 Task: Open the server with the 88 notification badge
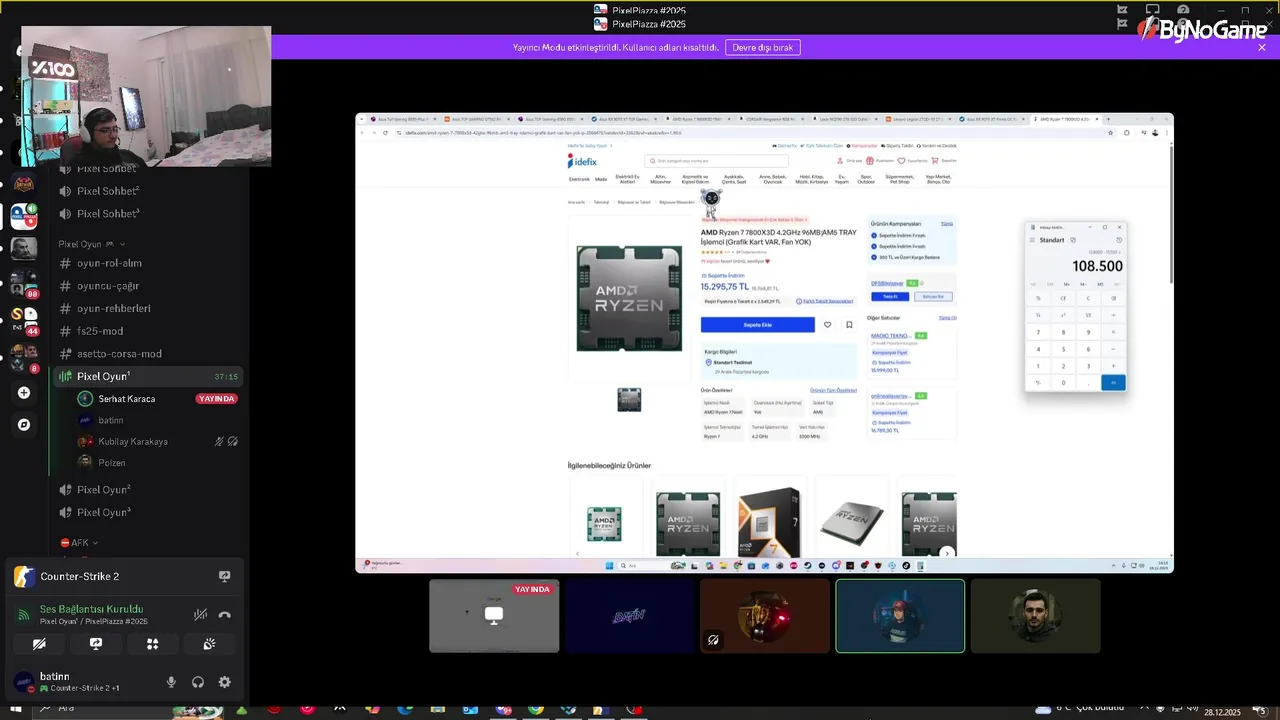[x=24, y=285]
